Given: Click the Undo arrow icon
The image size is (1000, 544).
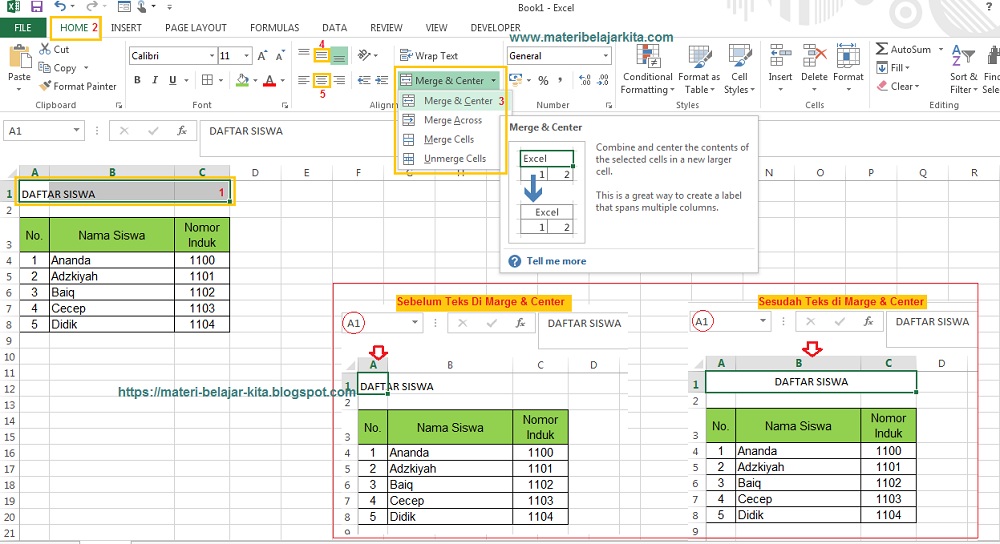Looking at the screenshot, I should (60, 7).
